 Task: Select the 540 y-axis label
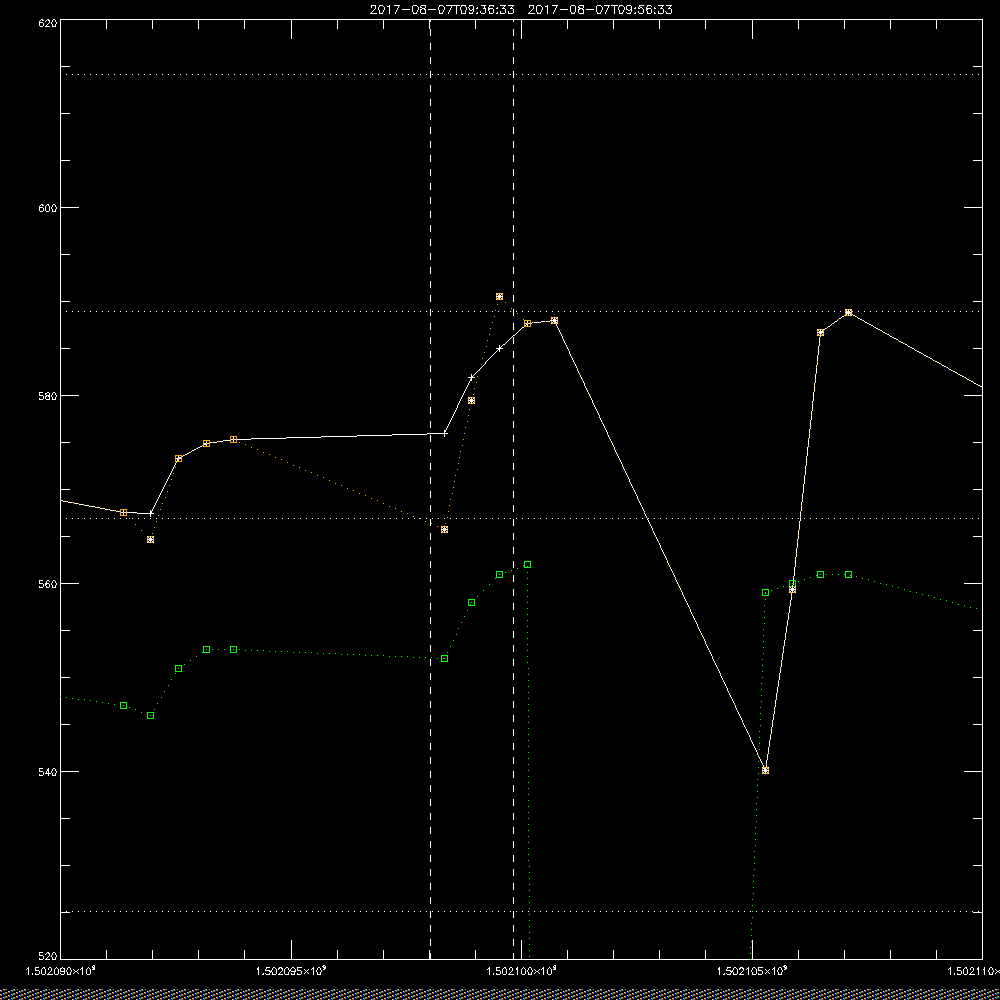click(x=48, y=772)
